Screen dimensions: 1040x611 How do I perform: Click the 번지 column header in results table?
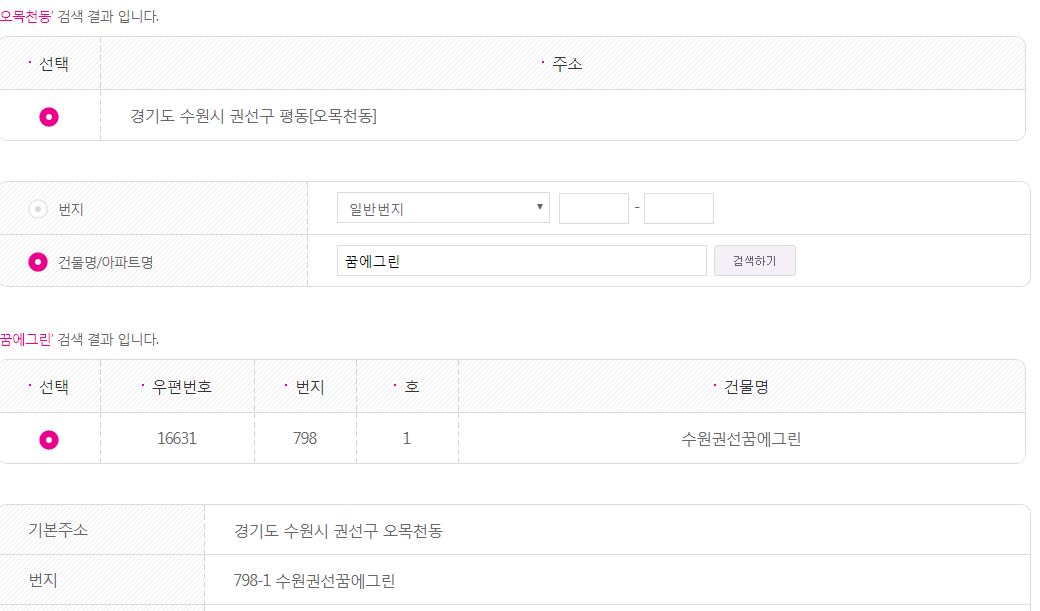tap(309, 387)
